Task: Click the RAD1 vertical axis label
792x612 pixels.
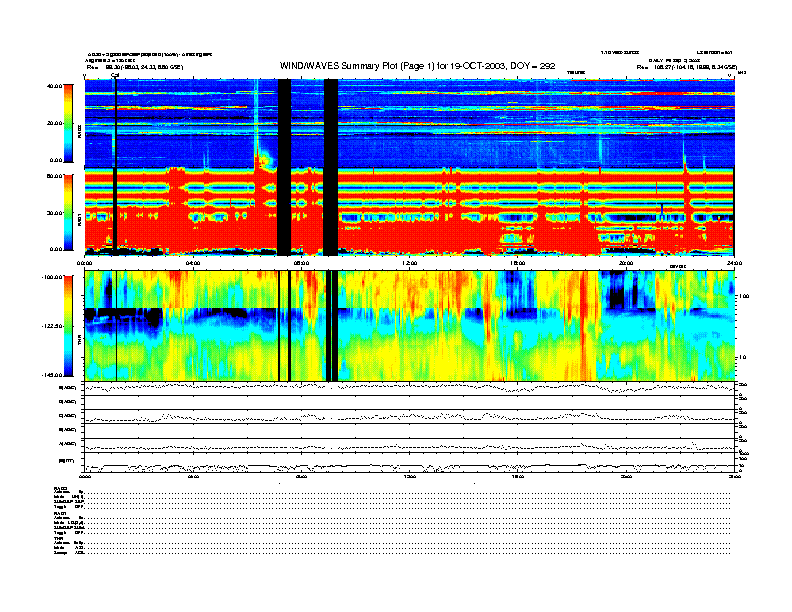Action: click(x=79, y=219)
